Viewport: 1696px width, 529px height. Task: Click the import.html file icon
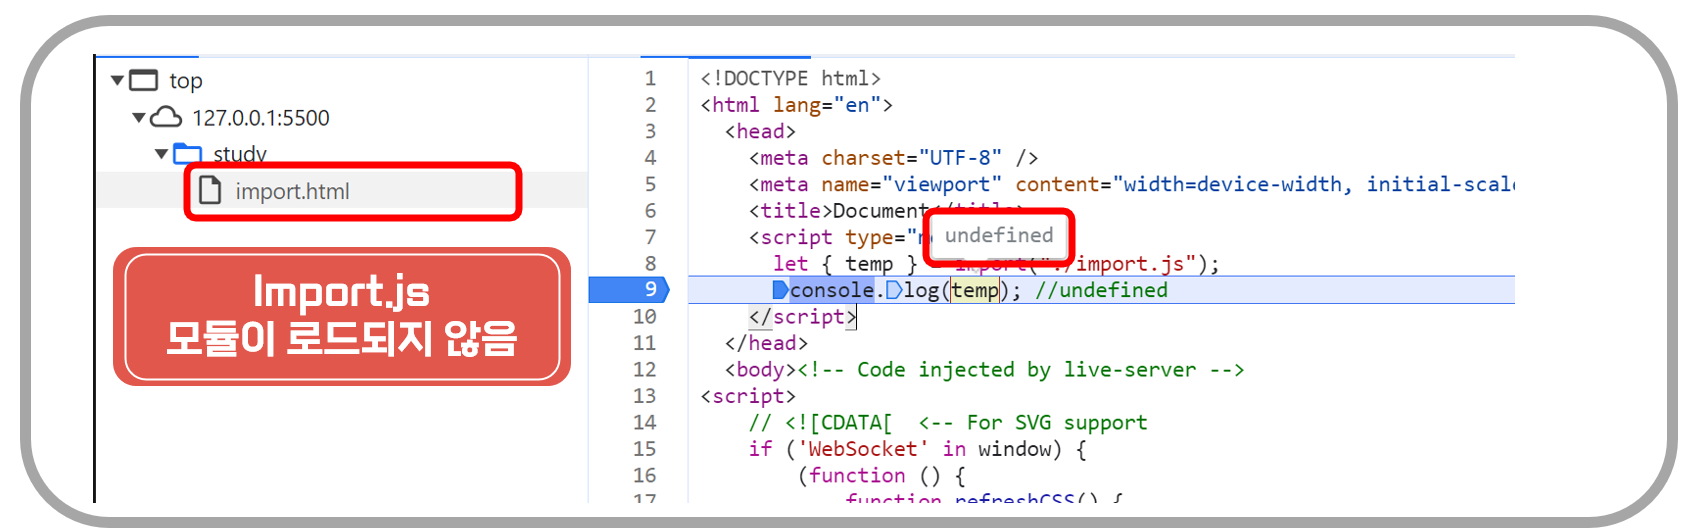coord(210,190)
